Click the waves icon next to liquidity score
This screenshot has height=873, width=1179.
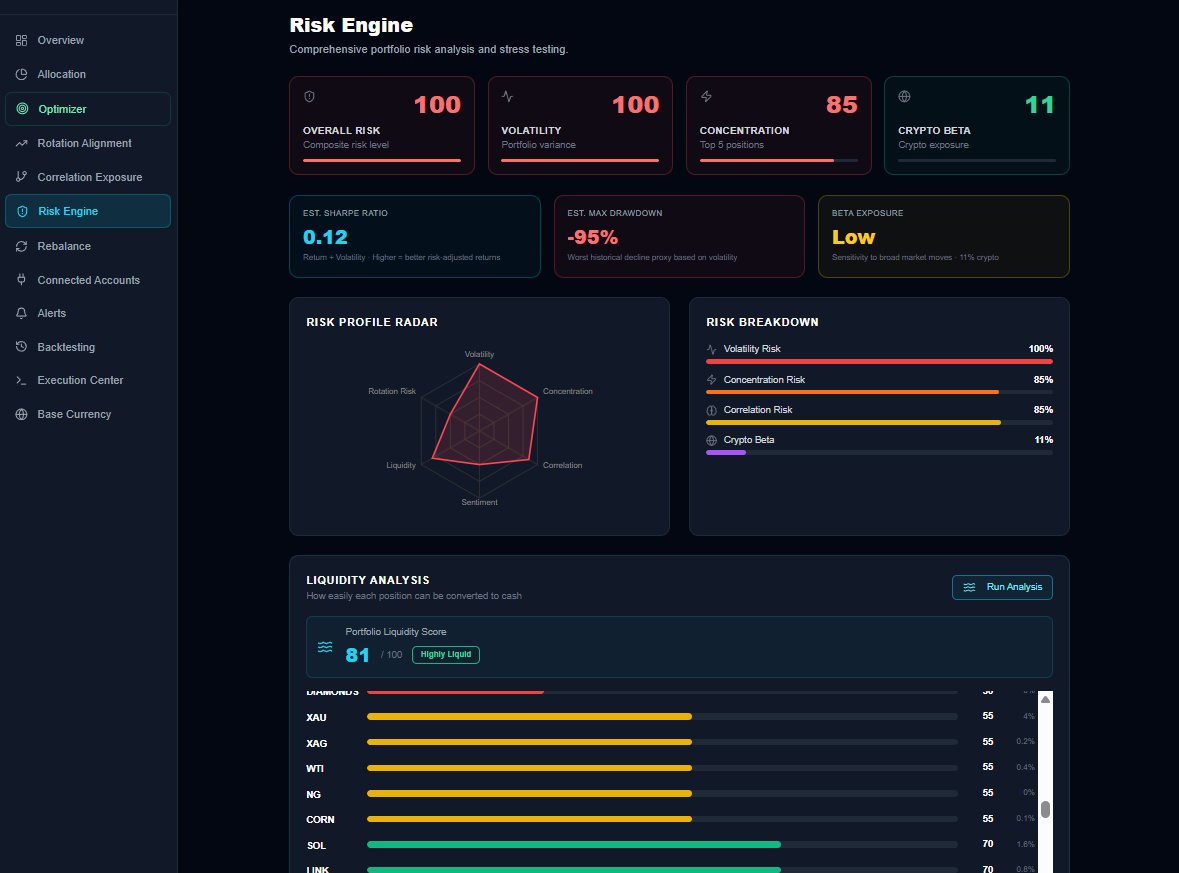point(325,647)
